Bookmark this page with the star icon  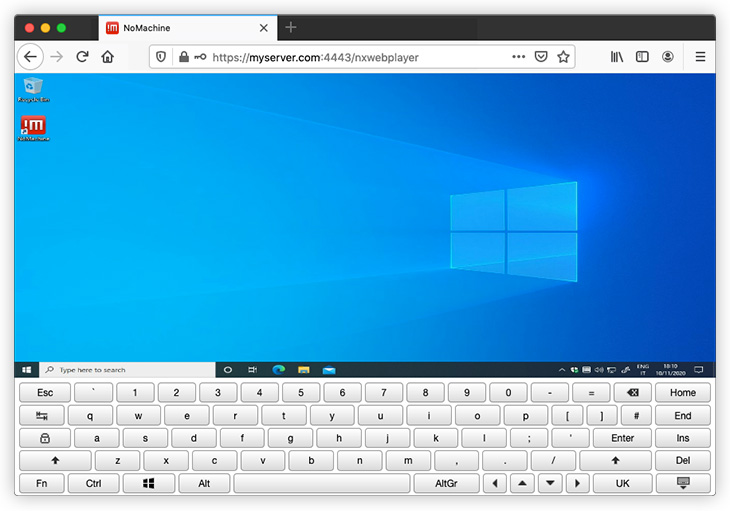tap(564, 57)
